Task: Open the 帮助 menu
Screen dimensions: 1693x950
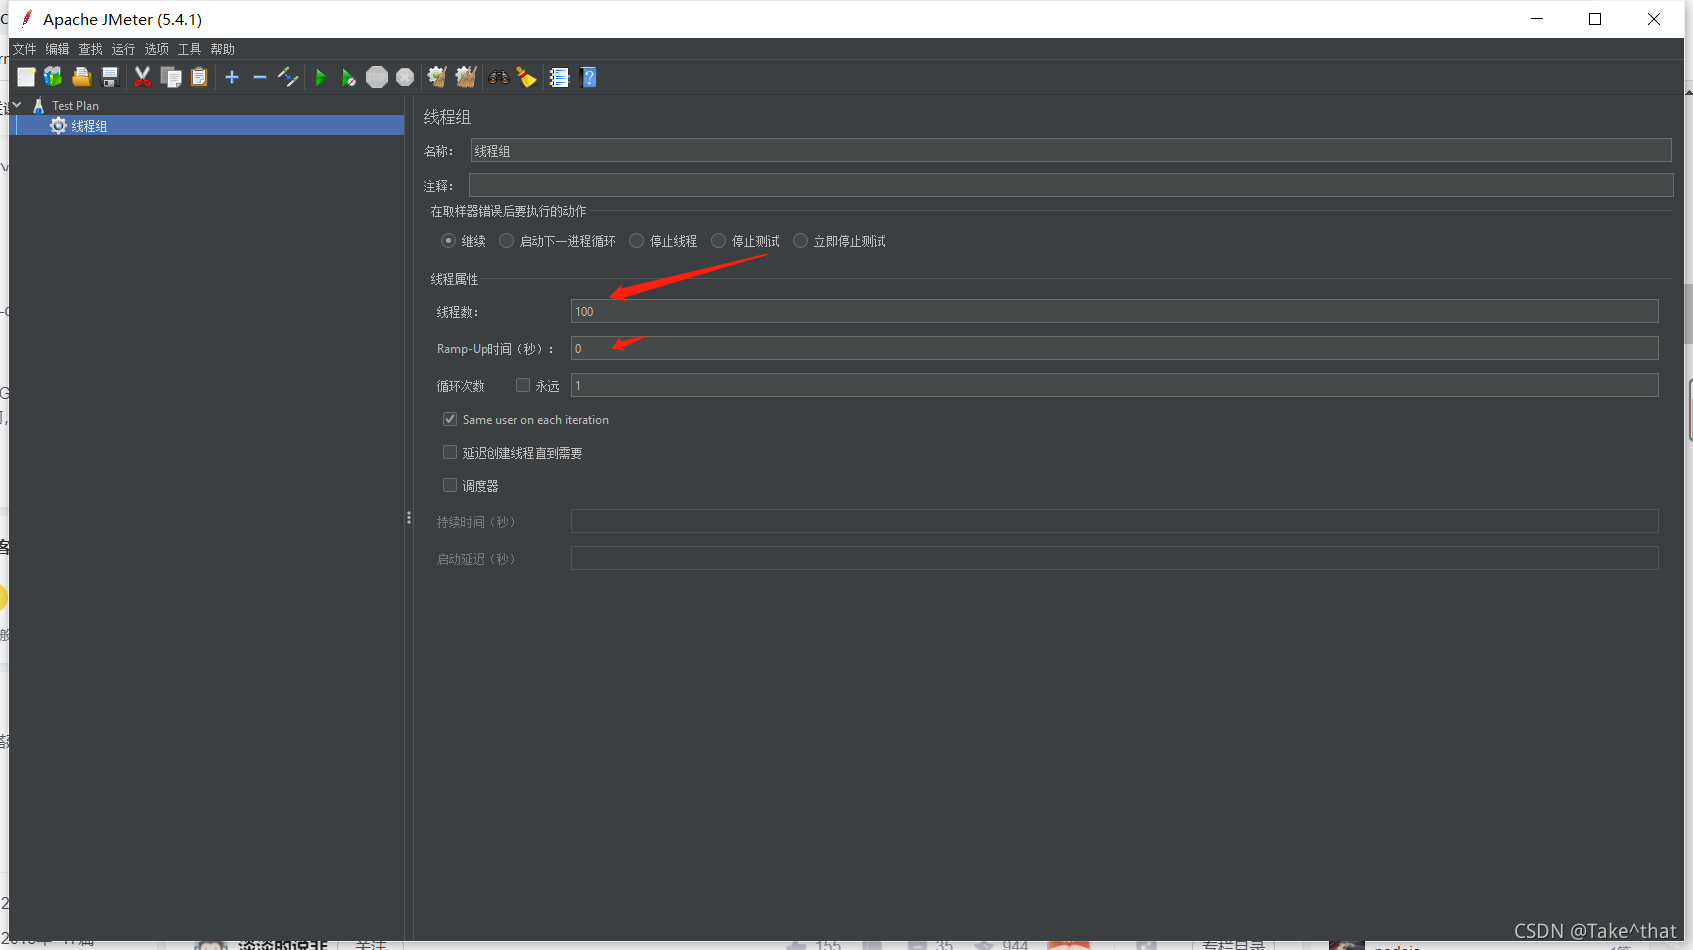Action: [222, 49]
